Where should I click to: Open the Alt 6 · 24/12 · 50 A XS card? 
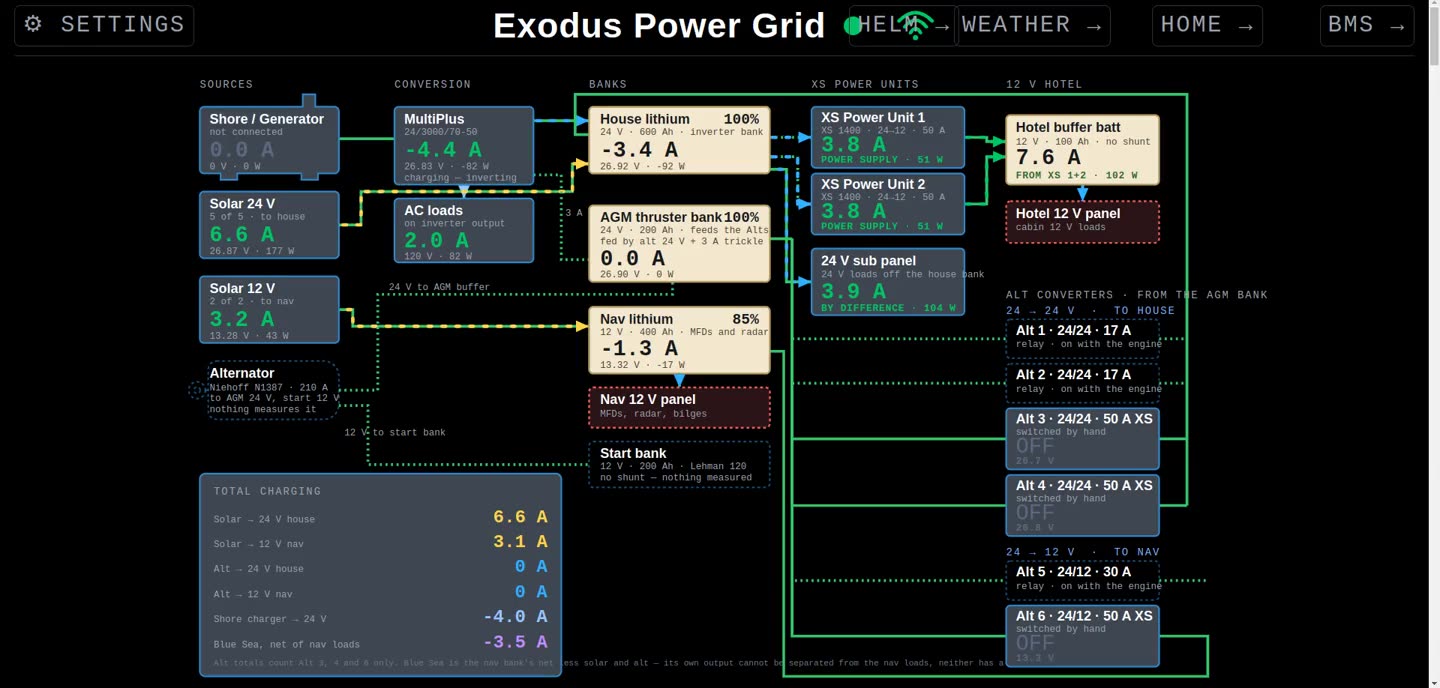1083,636
